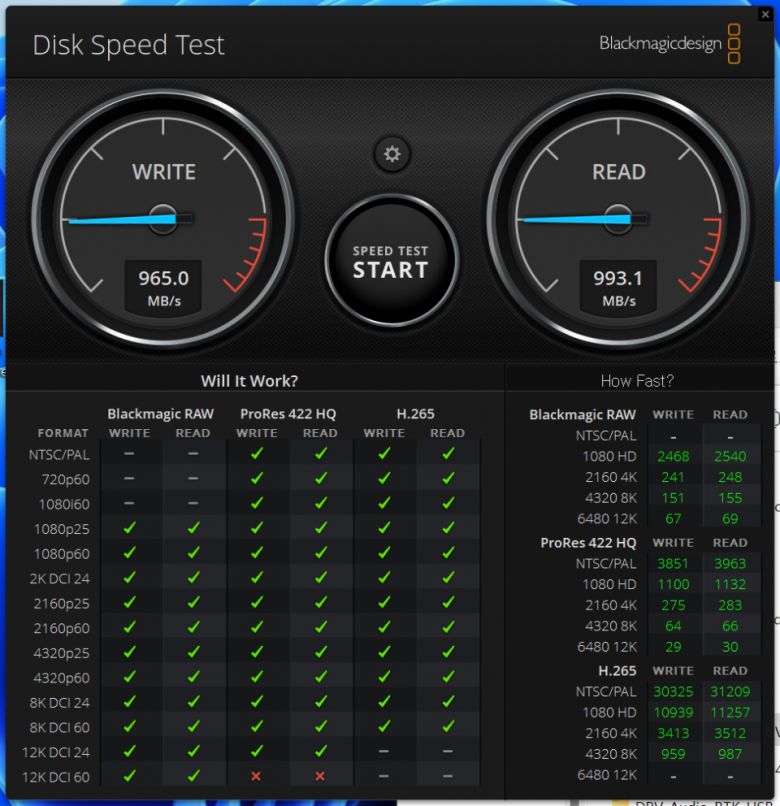Click the NTSC/PAL H.265 Read checkmark
Image resolution: width=780 pixels, height=806 pixels.
[x=447, y=454]
